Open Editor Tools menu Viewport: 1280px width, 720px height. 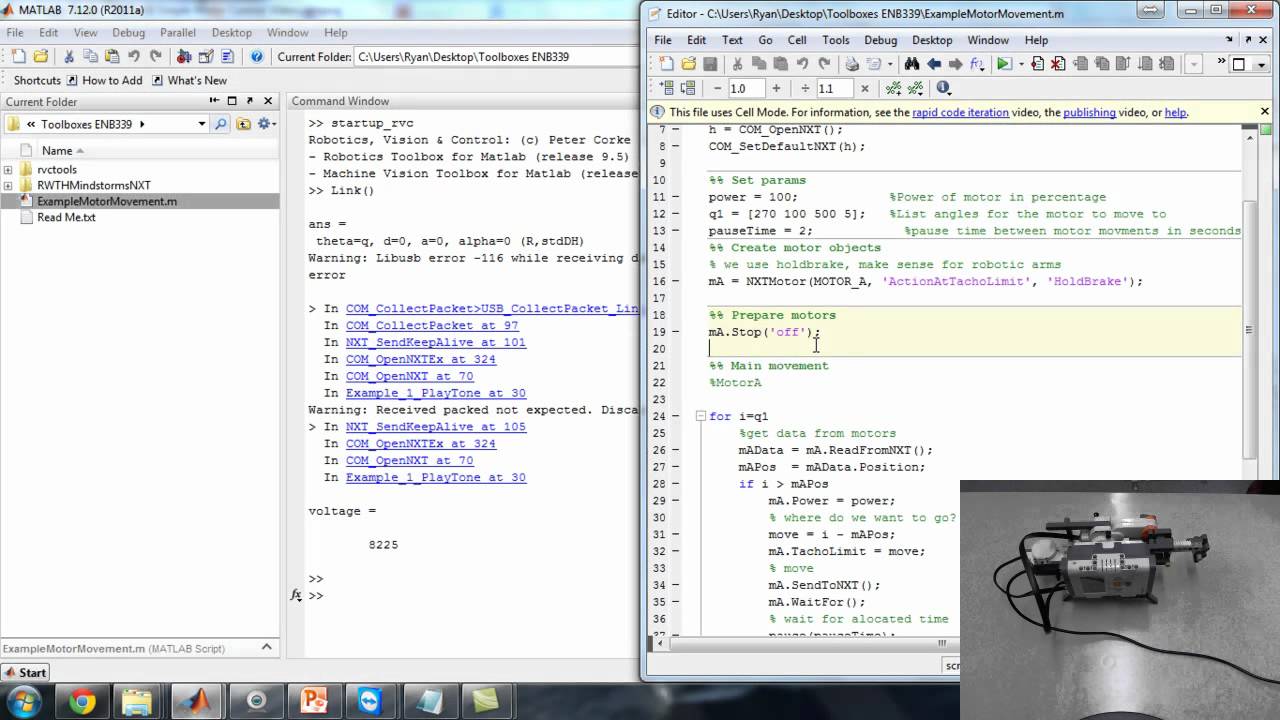pyautogui.click(x=836, y=40)
